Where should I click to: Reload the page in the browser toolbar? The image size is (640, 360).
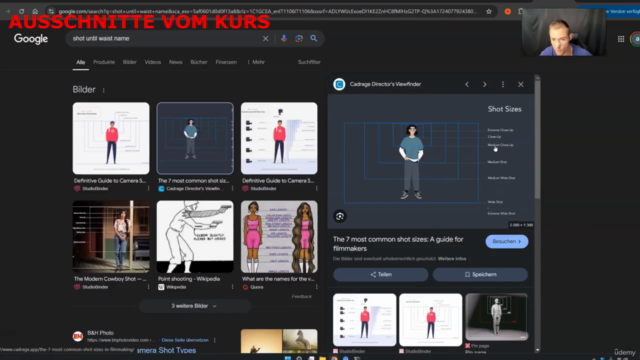coord(21,11)
